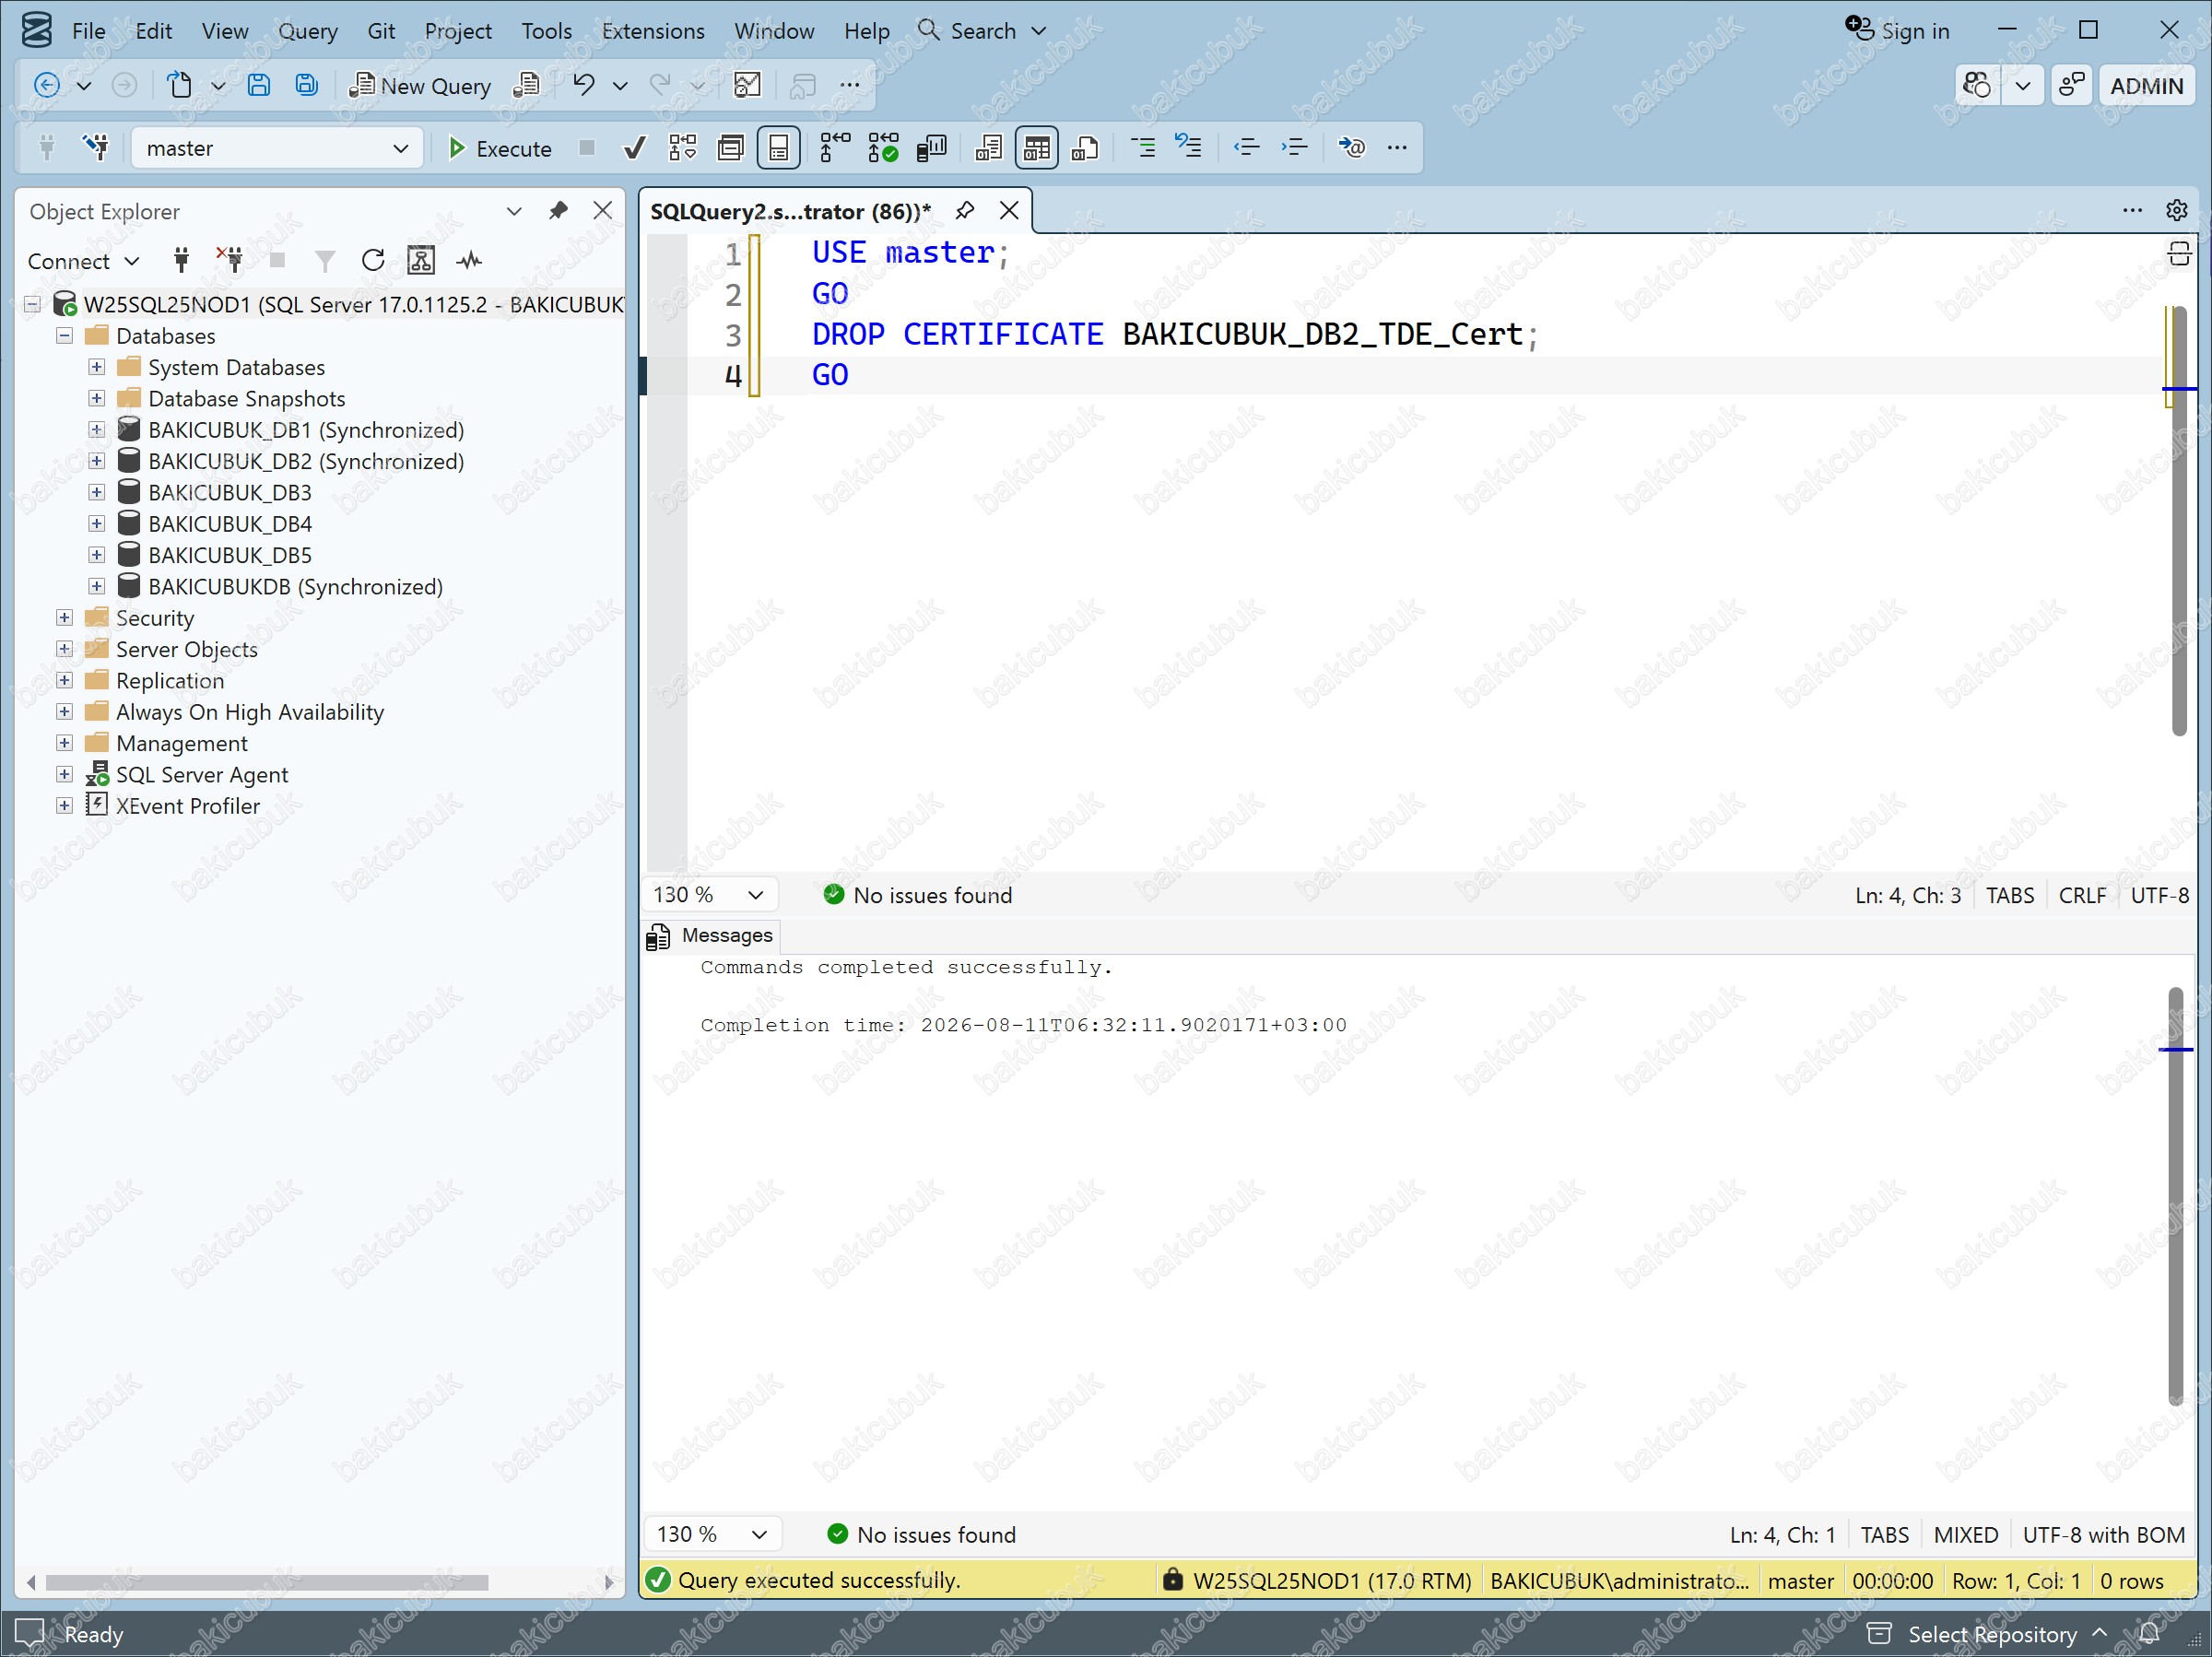Viewport: 2212px width, 1657px height.
Task: Click the Disconnect icon in Object Explorer
Action: click(230, 261)
